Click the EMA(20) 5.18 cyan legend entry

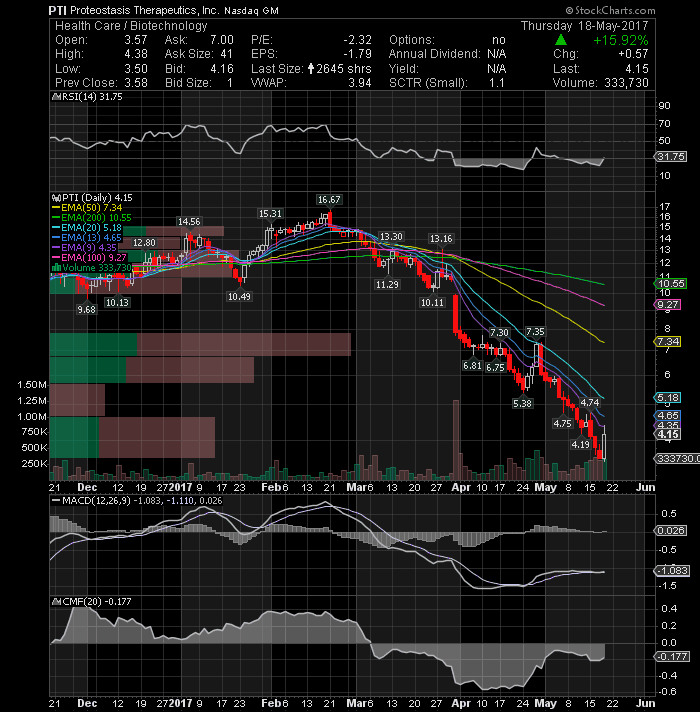(x=87, y=227)
